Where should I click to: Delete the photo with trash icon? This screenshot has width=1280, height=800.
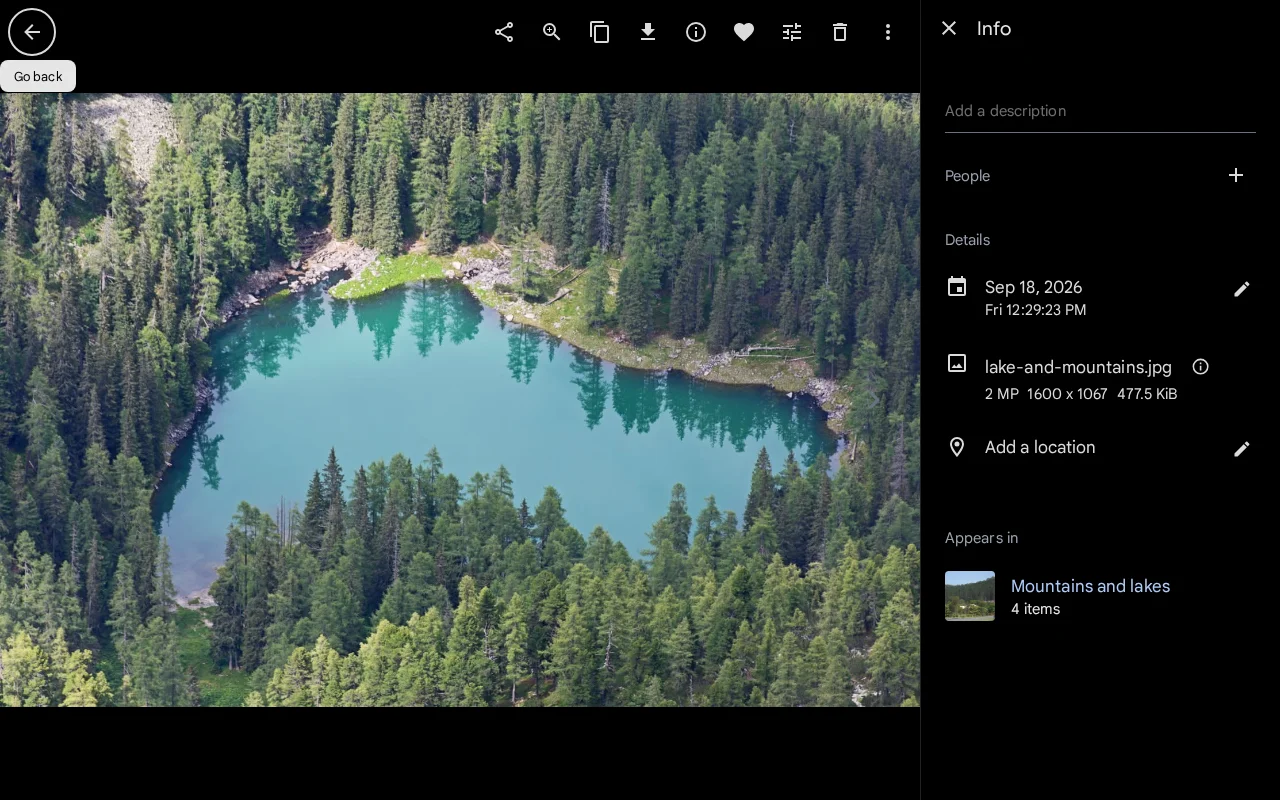pos(840,32)
